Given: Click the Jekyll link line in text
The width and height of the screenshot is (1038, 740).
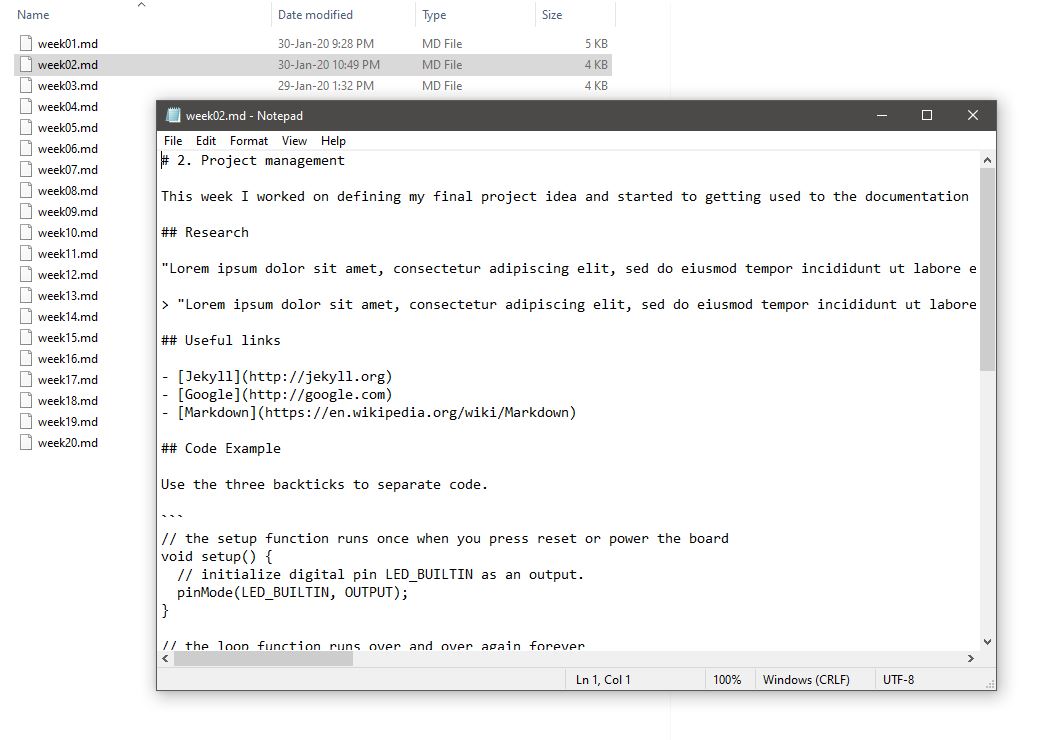Looking at the screenshot, I should tap(277, 377).
